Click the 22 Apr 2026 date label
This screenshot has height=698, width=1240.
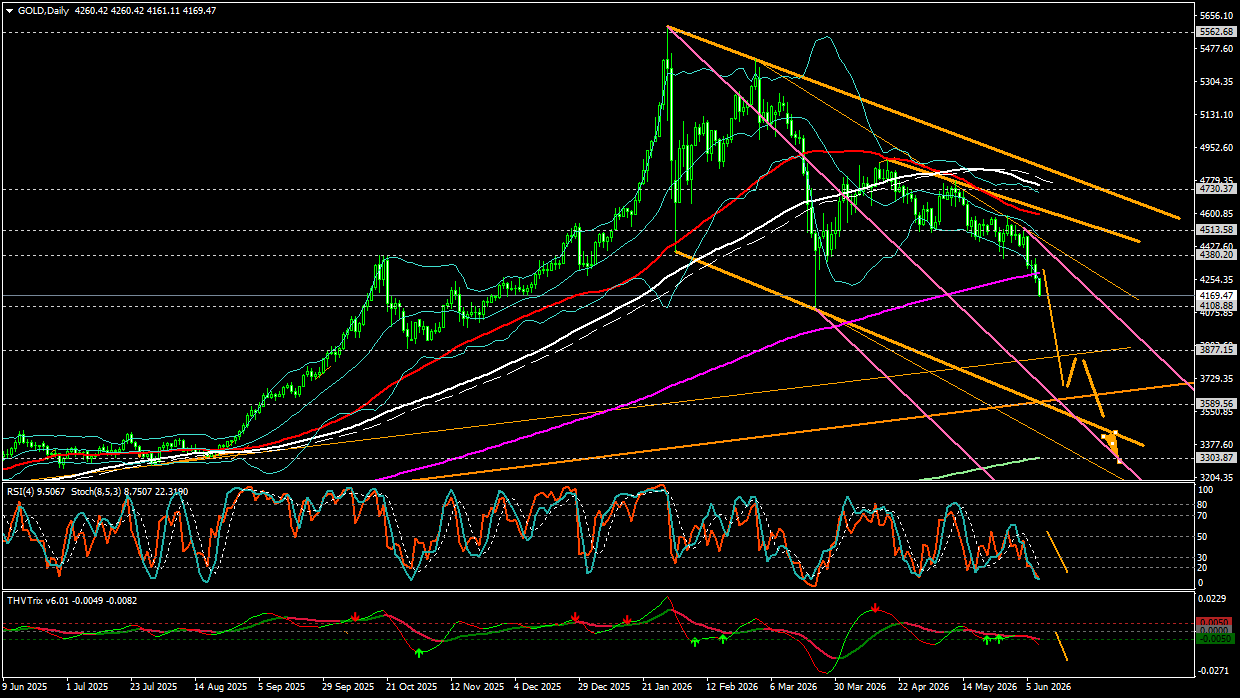923,688
